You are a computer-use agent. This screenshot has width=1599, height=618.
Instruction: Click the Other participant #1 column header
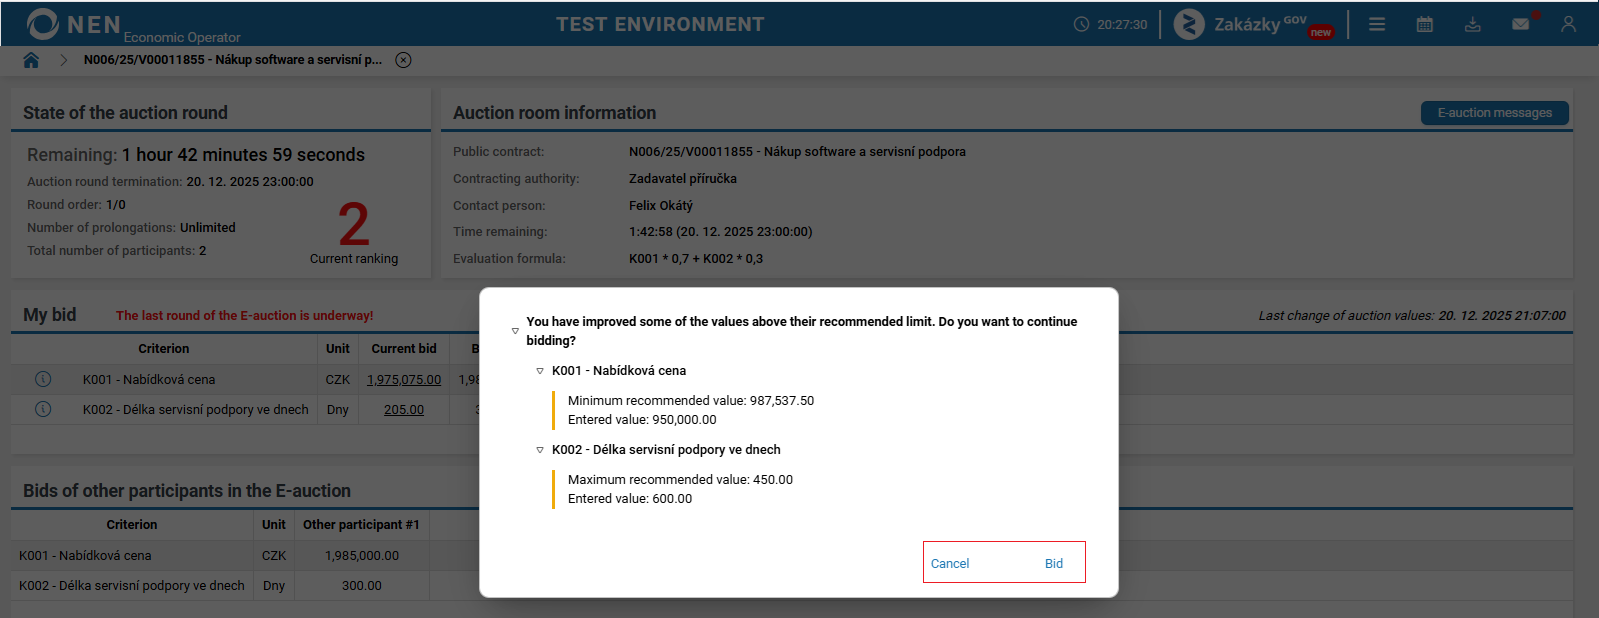(361, 525)
